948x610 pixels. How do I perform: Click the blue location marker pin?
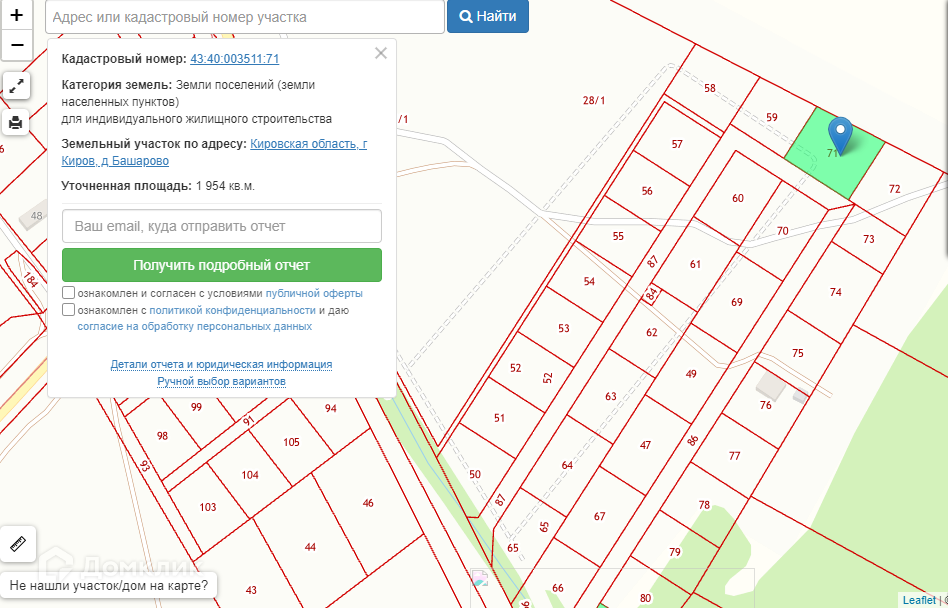coord(842,134)
